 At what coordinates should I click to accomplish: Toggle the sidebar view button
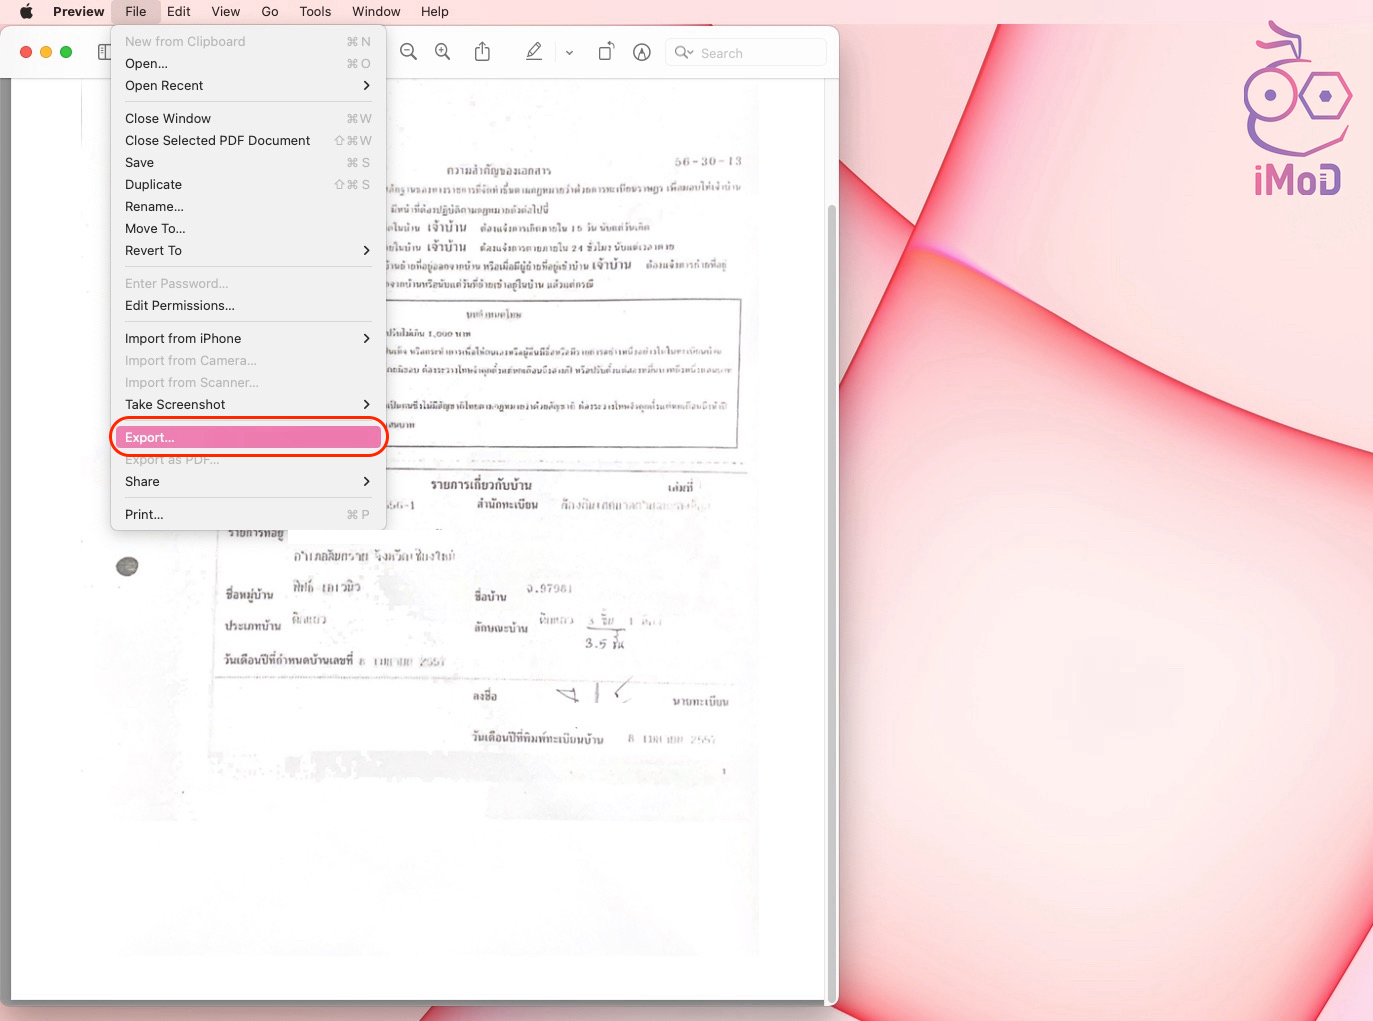(x=104, y=52)
